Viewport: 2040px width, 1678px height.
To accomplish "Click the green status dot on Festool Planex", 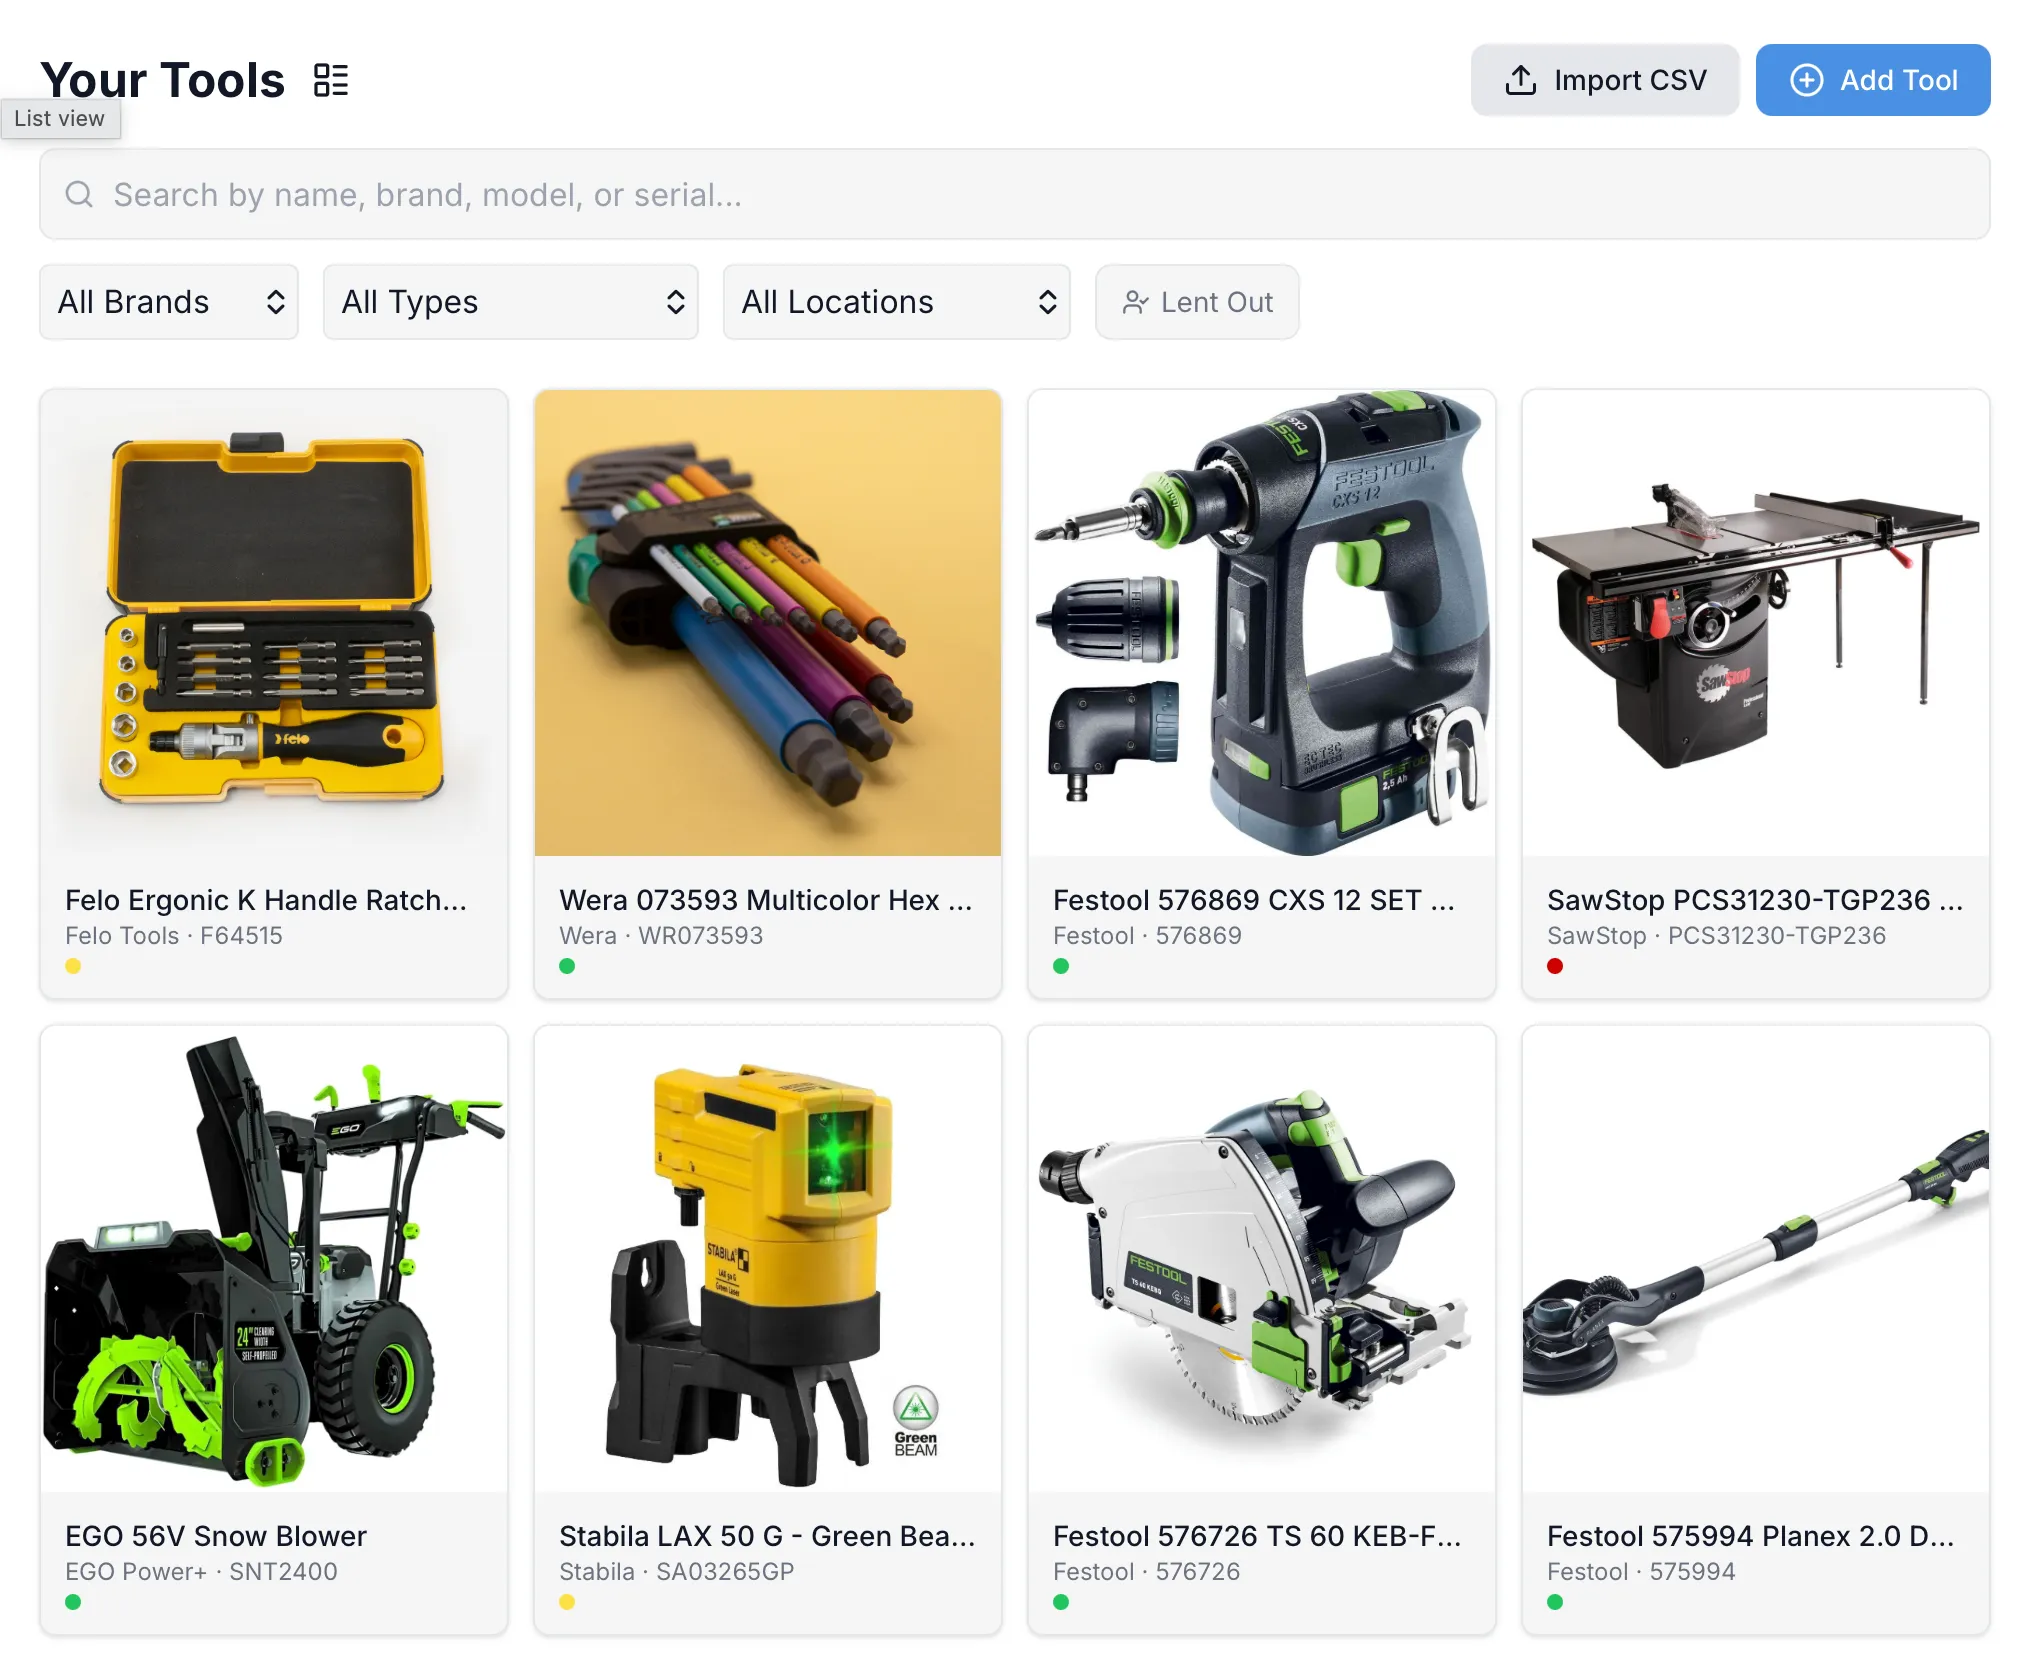I will coord(1555,1601).
